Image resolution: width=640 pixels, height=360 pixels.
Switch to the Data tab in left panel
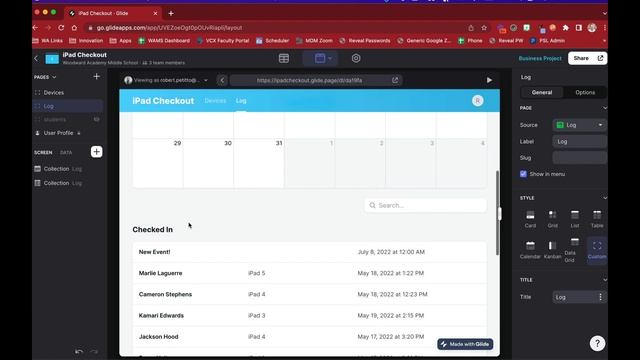pos(66,152)
